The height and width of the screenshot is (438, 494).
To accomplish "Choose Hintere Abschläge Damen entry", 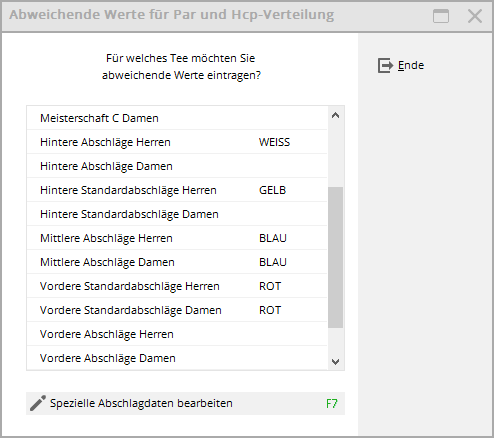I will [x=177, y=166].
